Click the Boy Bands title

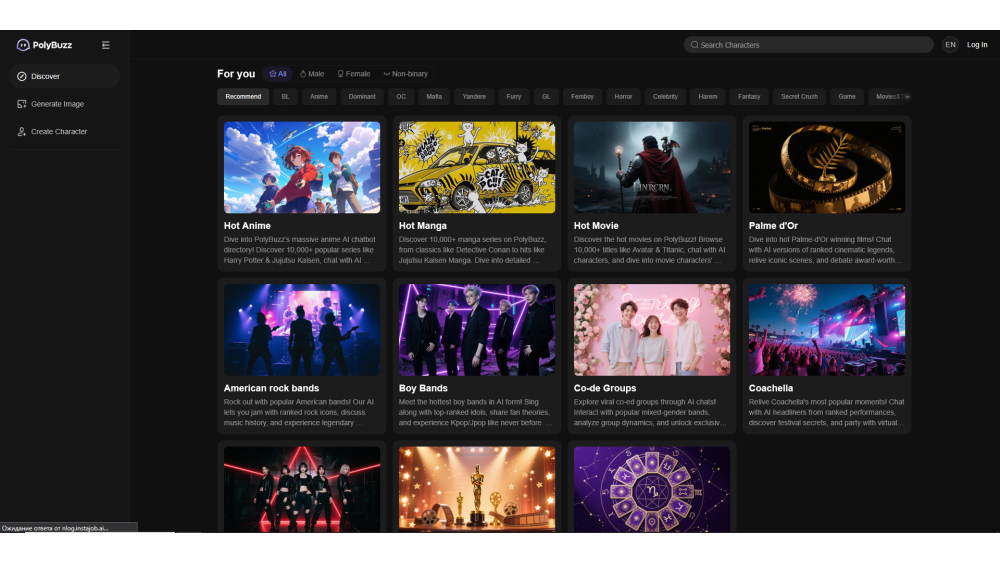423,388
